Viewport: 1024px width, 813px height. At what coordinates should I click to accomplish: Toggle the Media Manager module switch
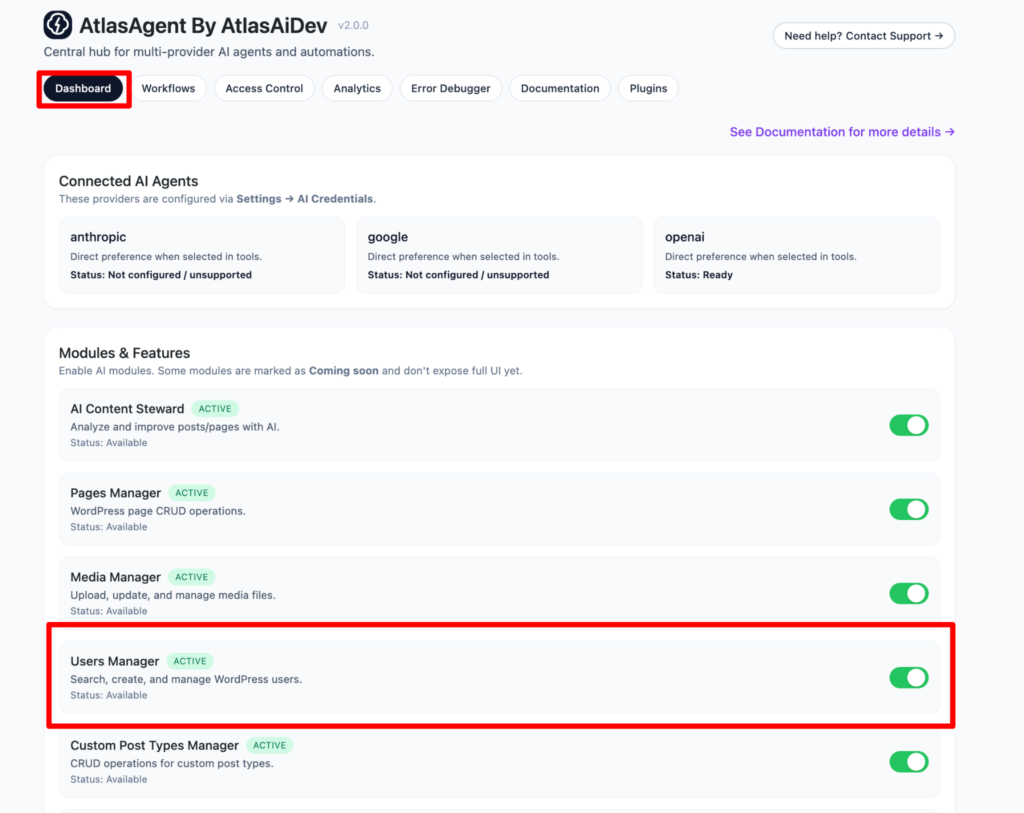(x=908, y=594)
